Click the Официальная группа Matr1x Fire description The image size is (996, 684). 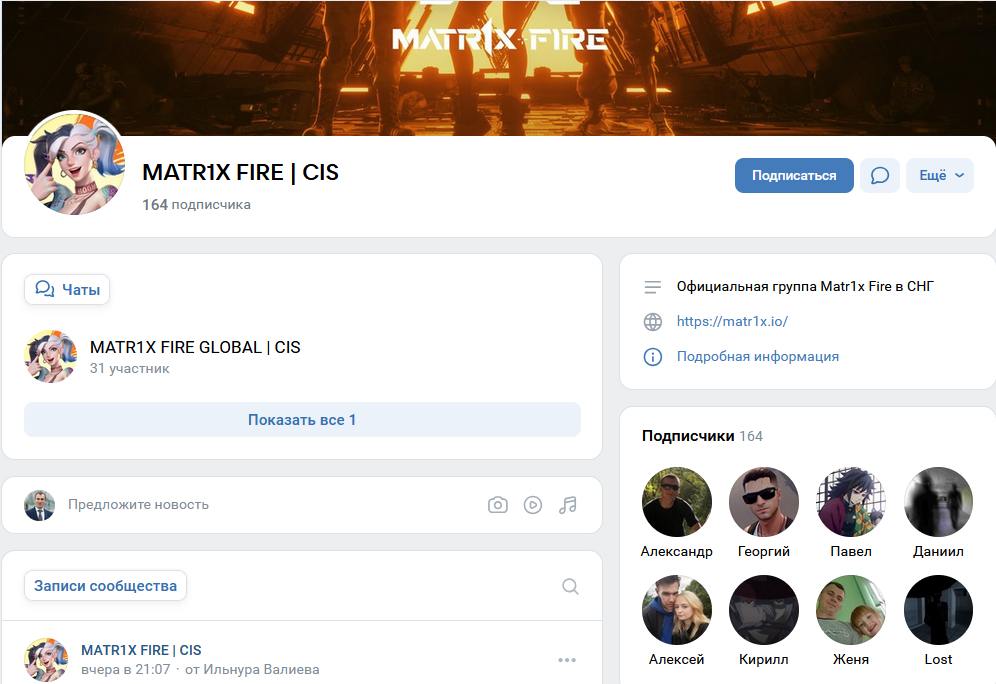[805, 286]
